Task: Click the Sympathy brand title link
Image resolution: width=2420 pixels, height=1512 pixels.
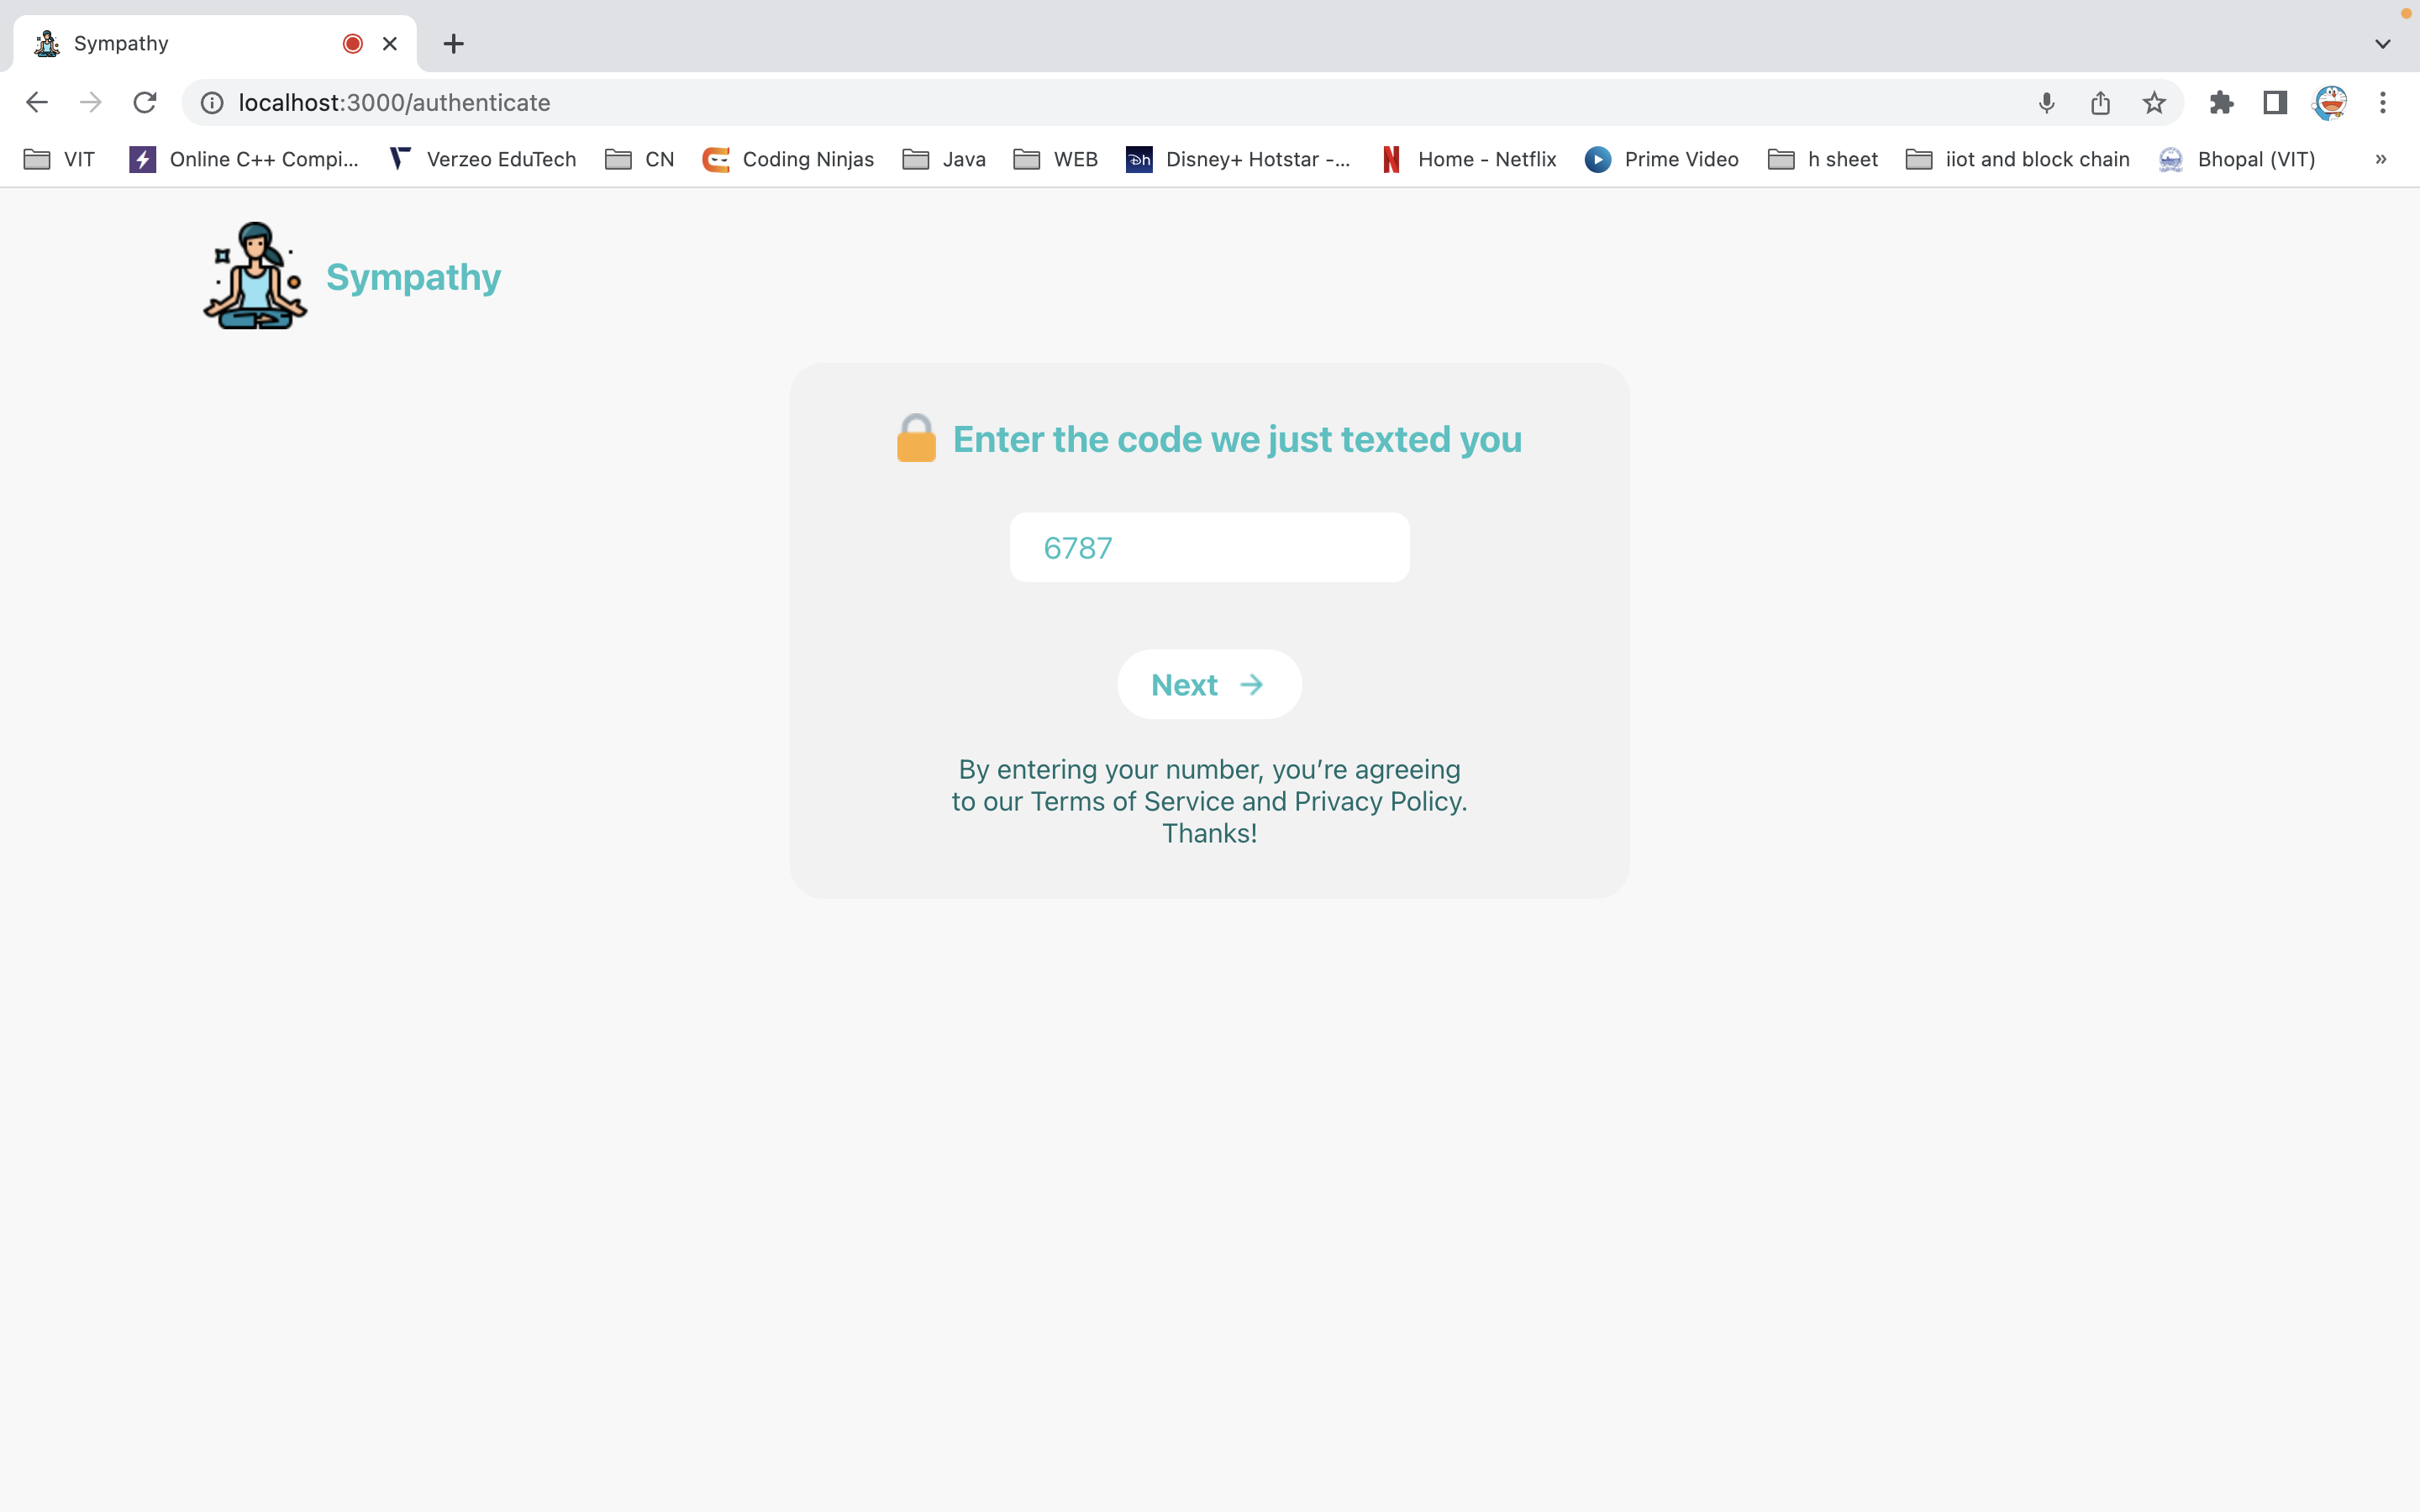Action: pos(413,277)
